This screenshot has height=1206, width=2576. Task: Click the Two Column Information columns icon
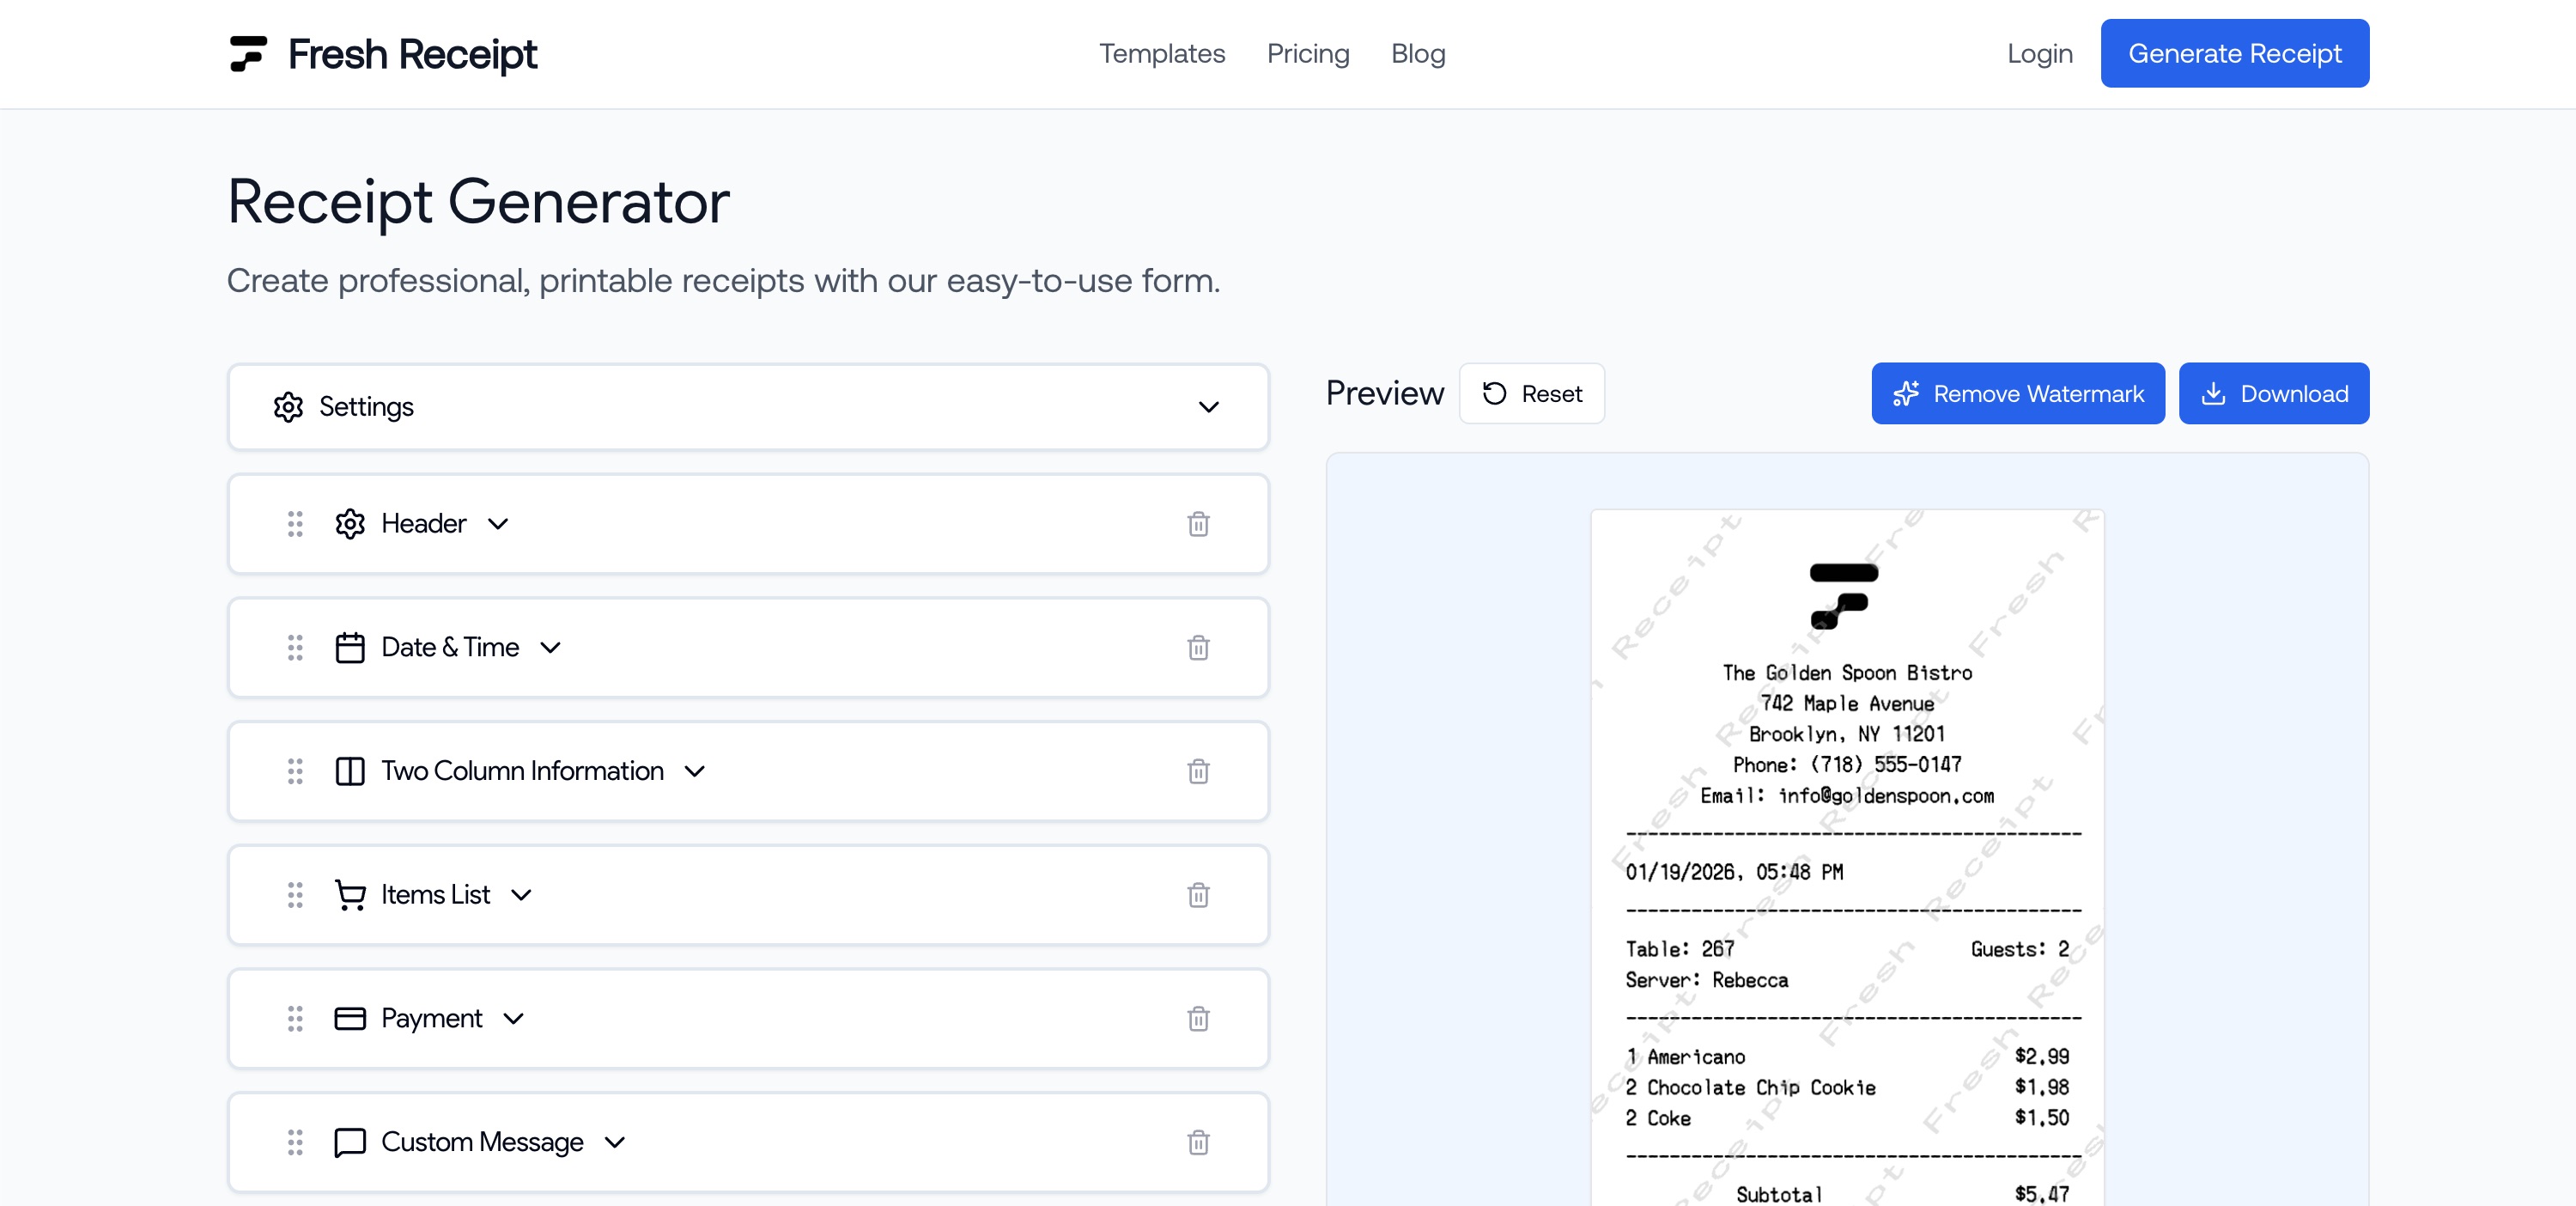[350, 771]
